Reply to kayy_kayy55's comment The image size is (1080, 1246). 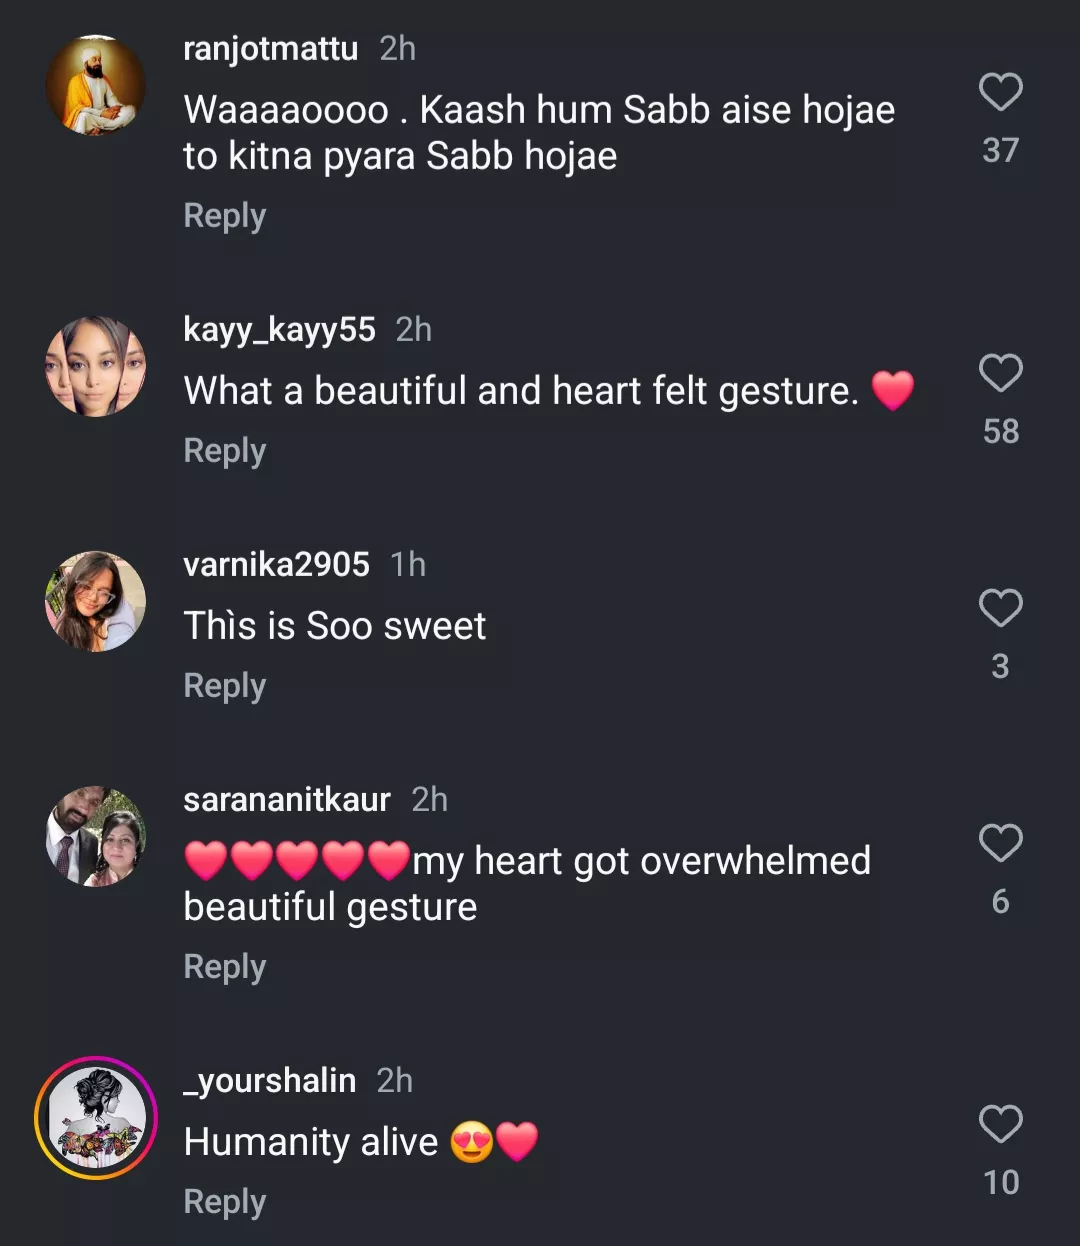pos(225,451)
